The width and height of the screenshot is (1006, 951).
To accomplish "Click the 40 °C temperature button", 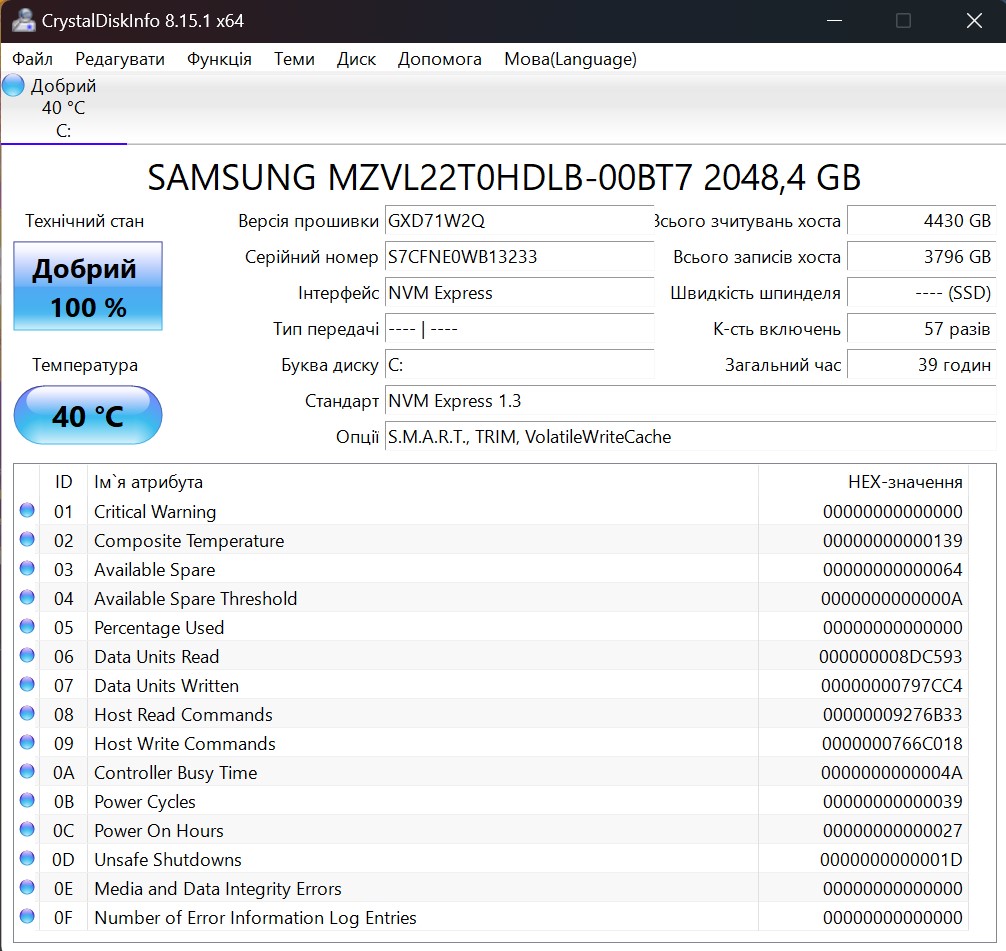I will [x=88, y=415].
